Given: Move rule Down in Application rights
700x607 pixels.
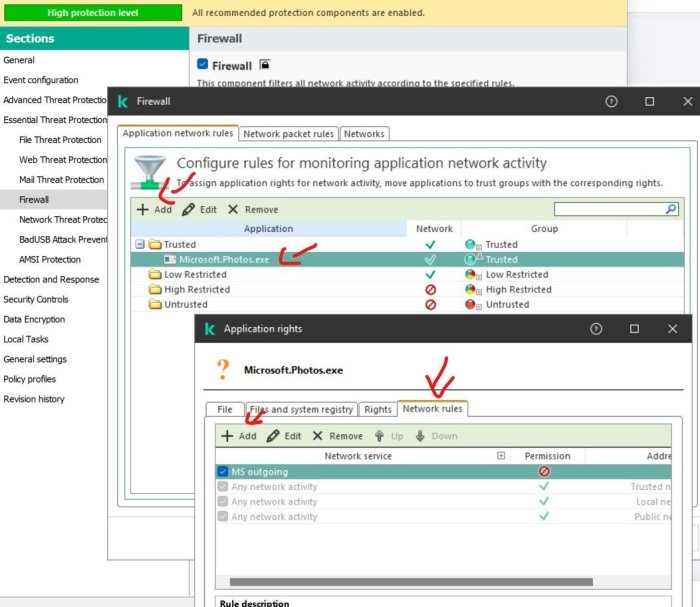Looking at the screenshot, I should 436,436.
